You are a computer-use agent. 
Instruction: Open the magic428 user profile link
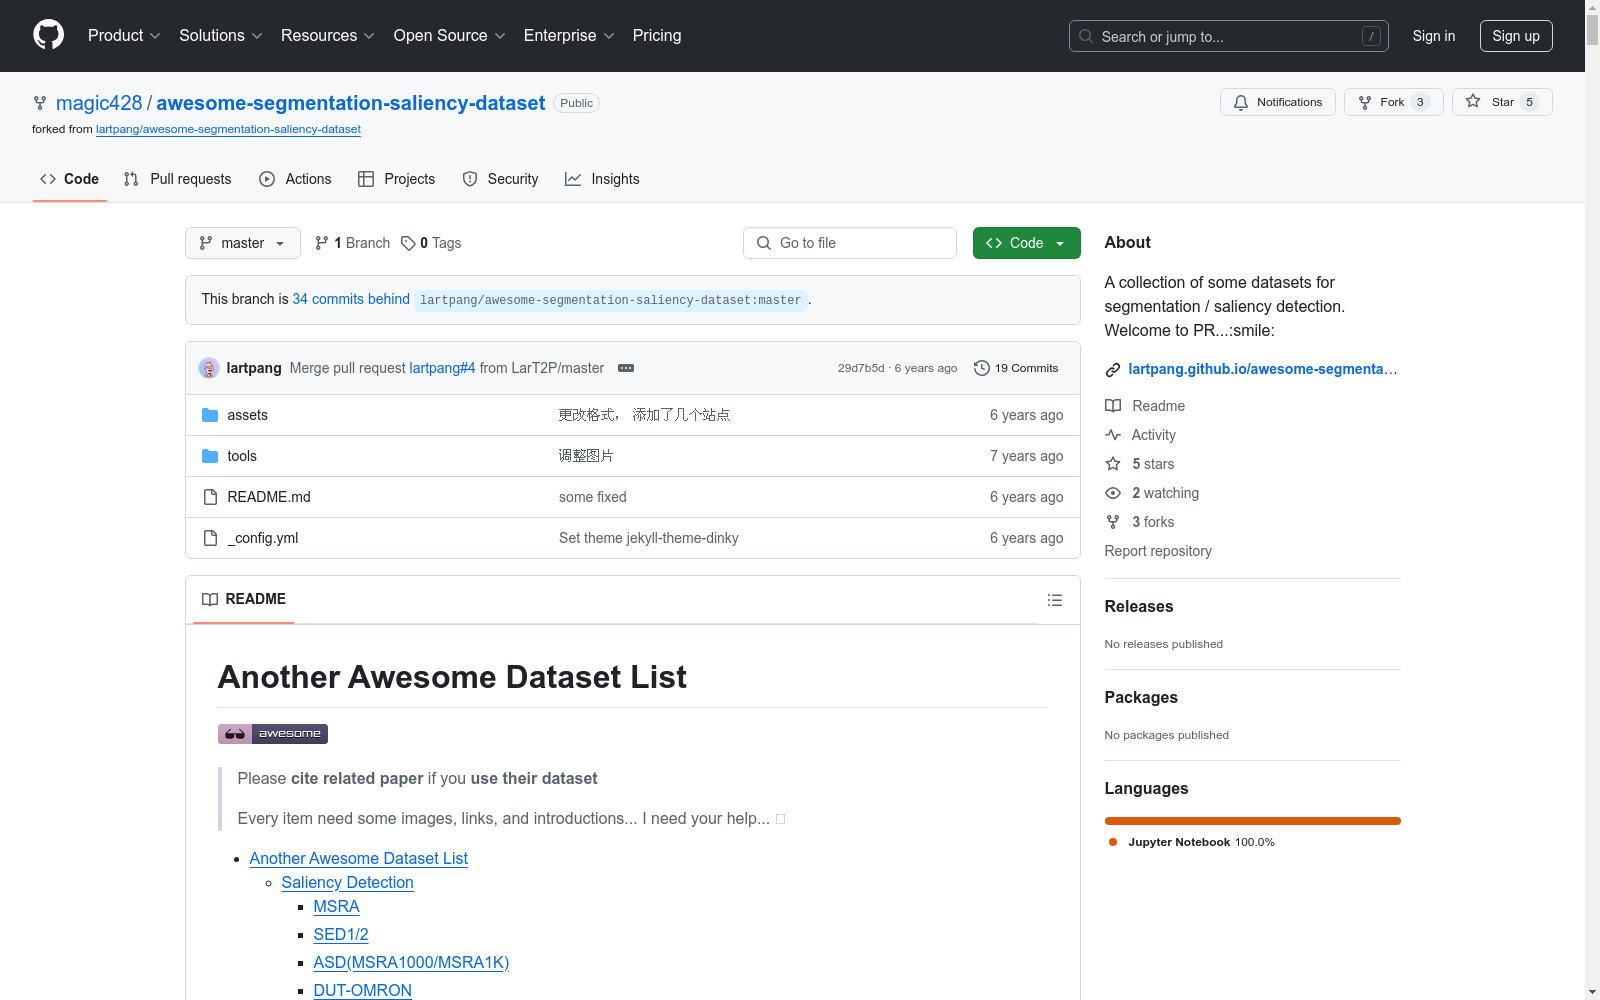point(99,103)
